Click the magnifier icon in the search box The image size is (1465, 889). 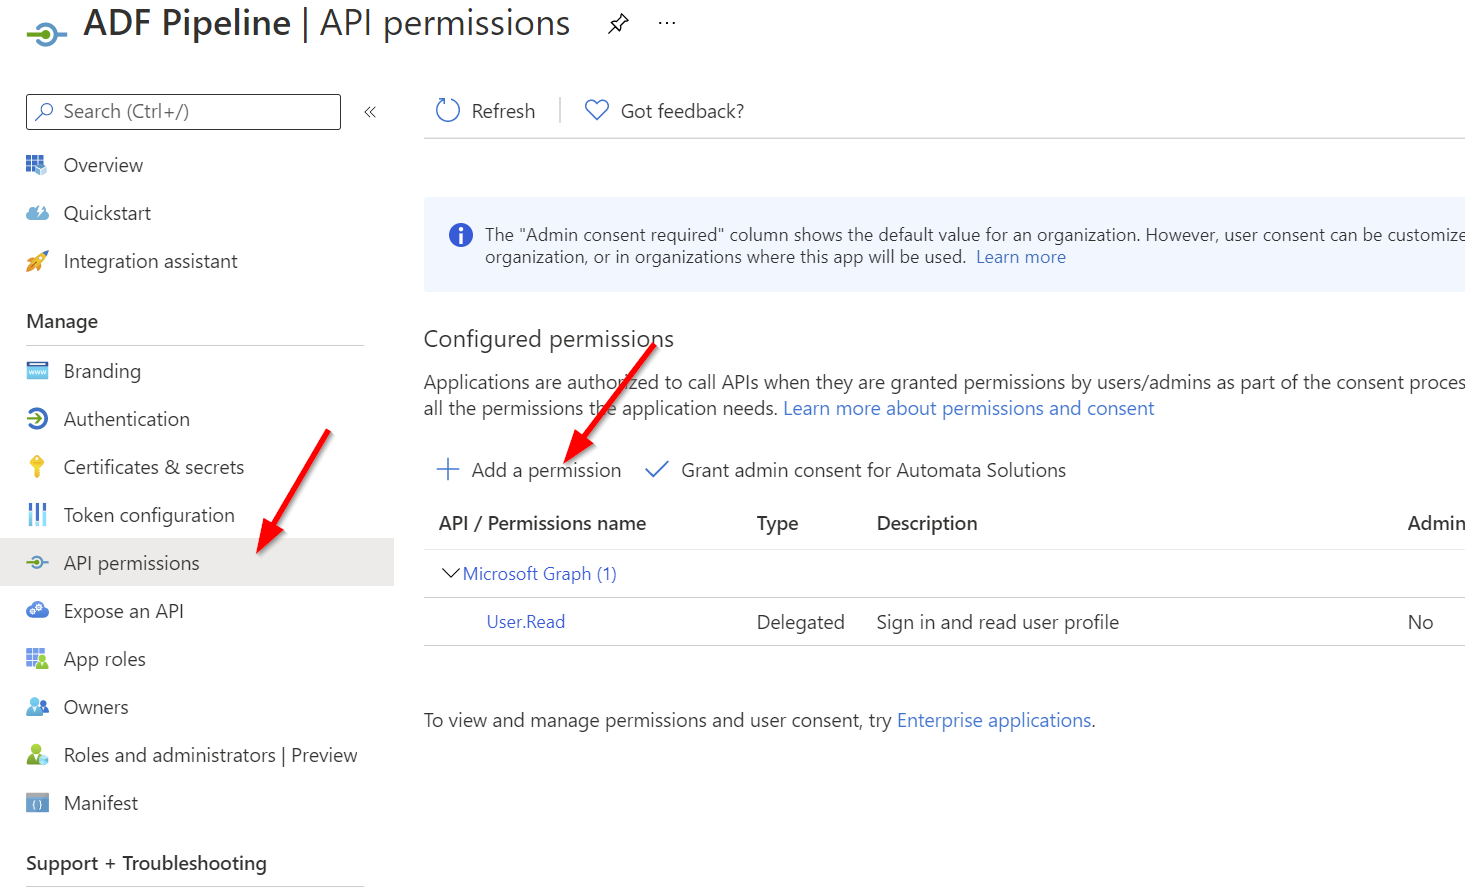click(44, 112)
